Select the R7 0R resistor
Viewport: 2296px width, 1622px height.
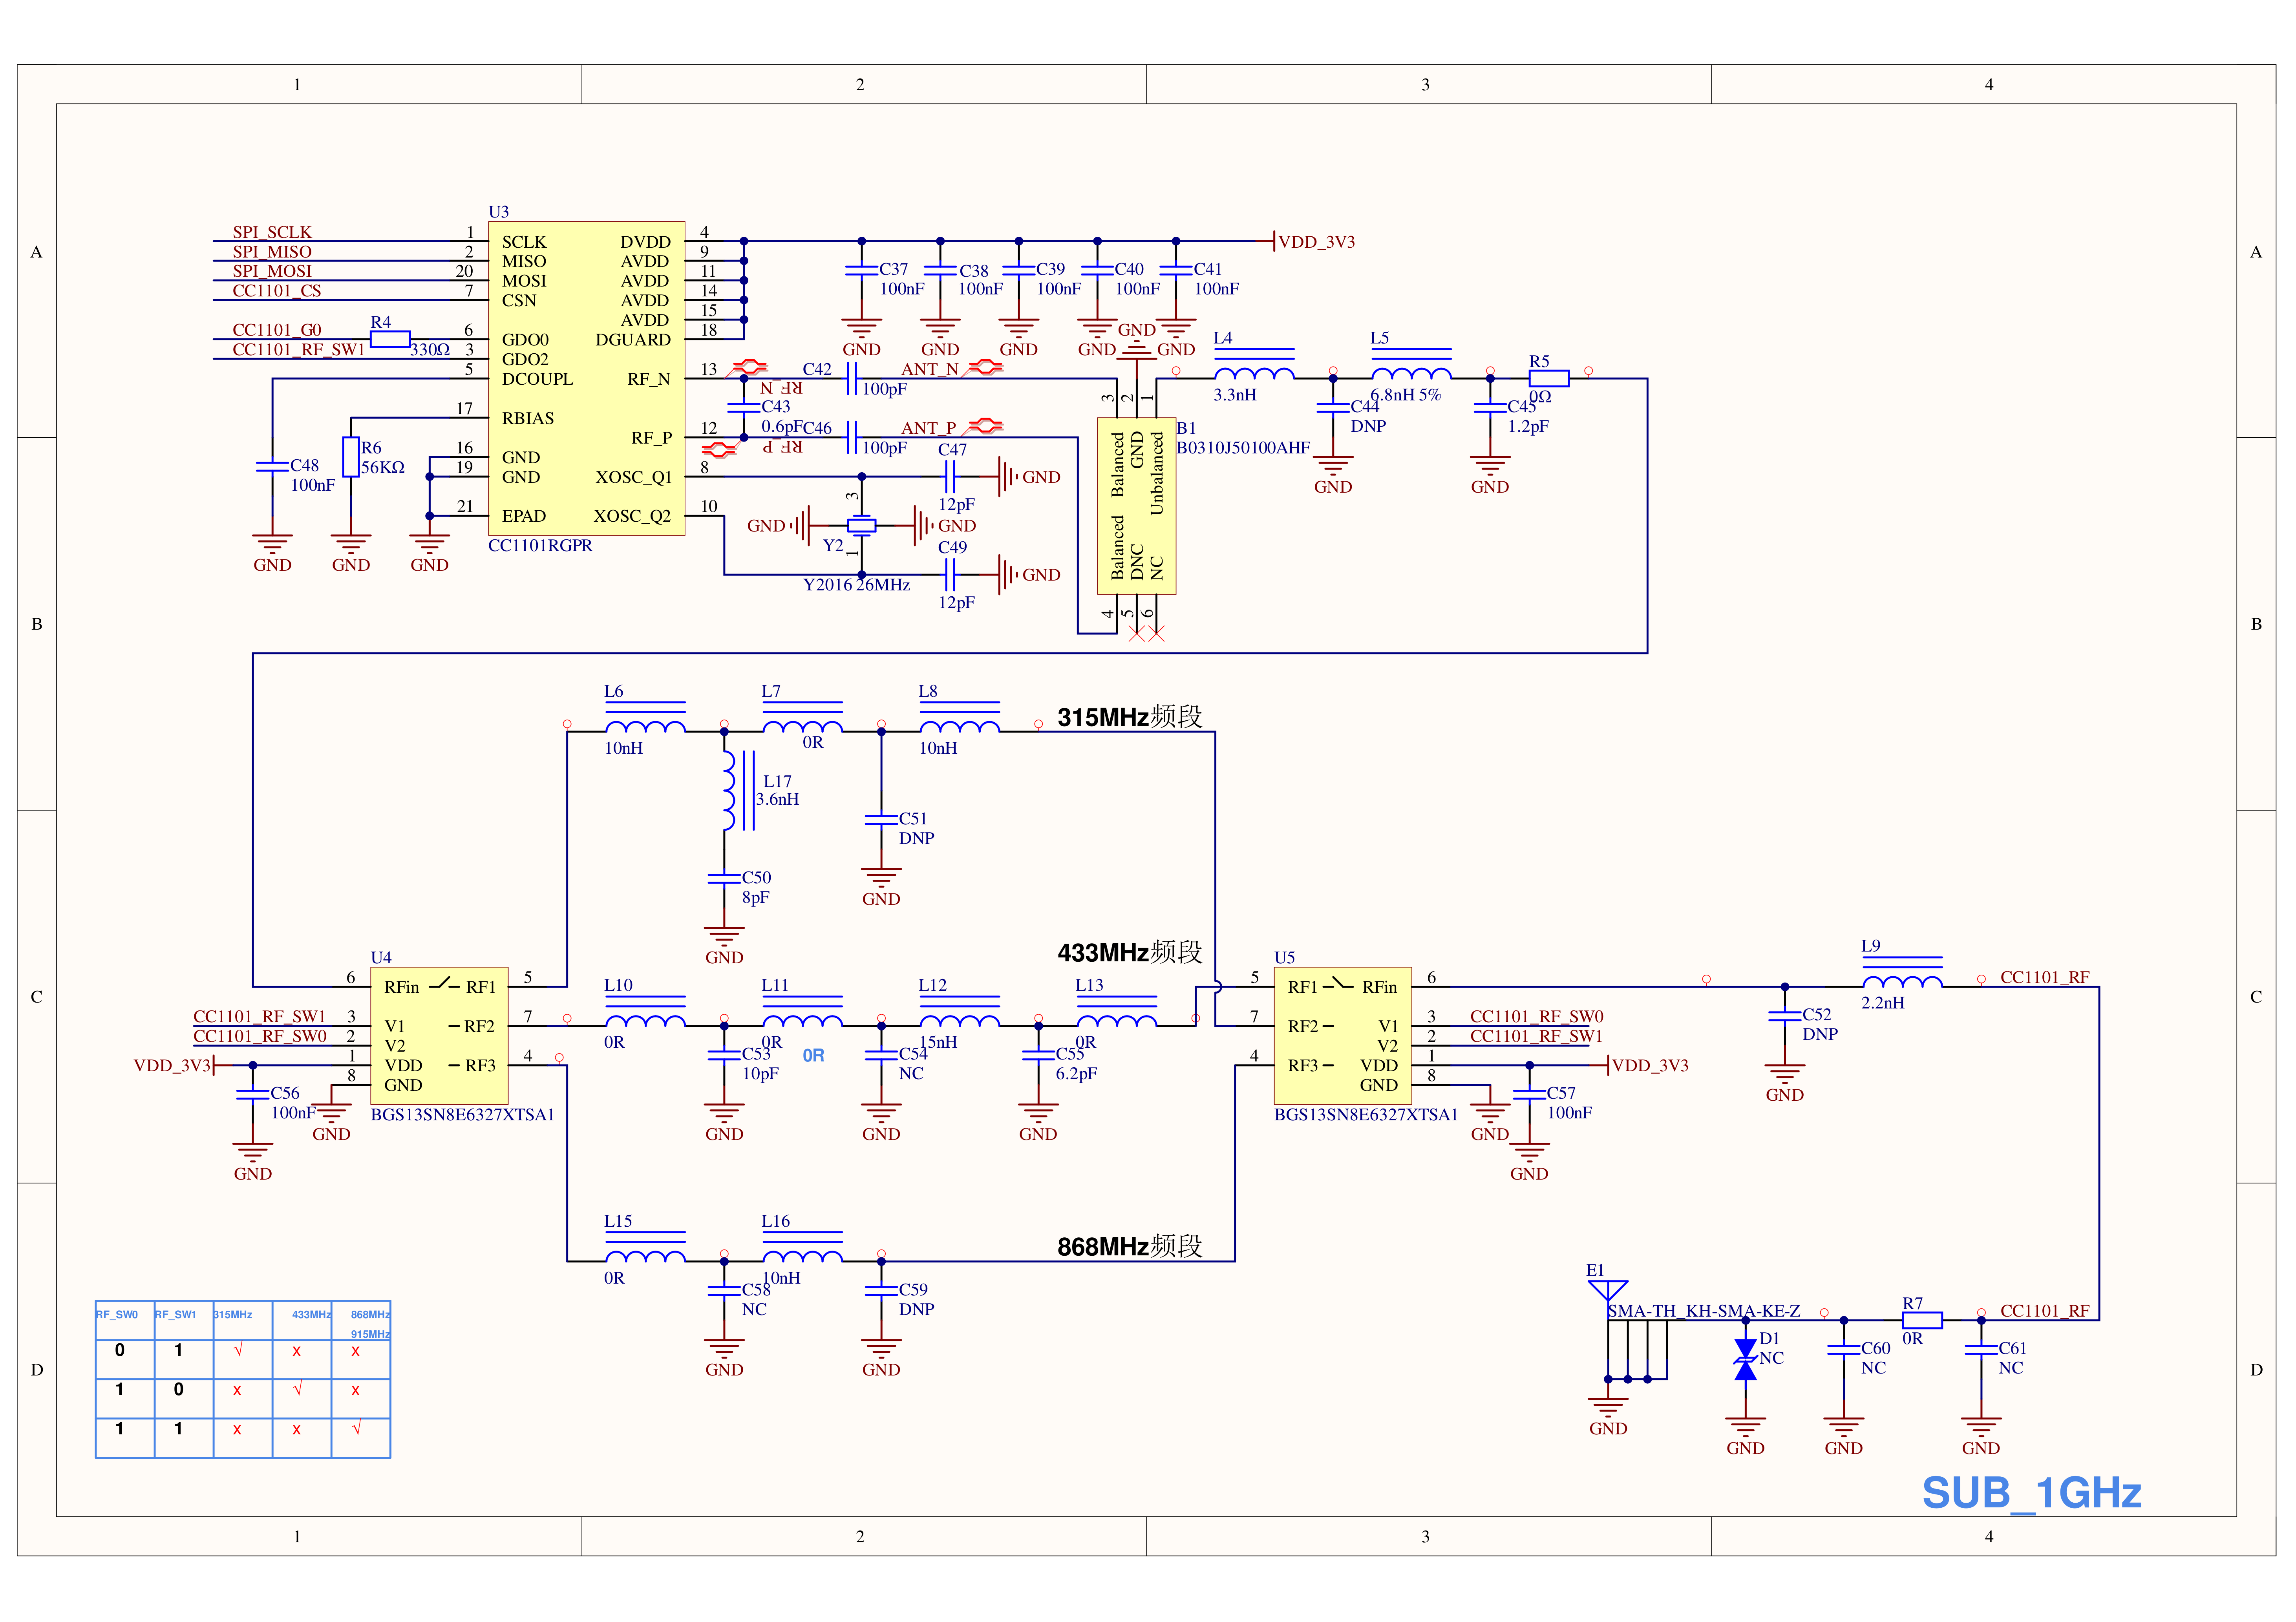[x=1921, y=1320]
